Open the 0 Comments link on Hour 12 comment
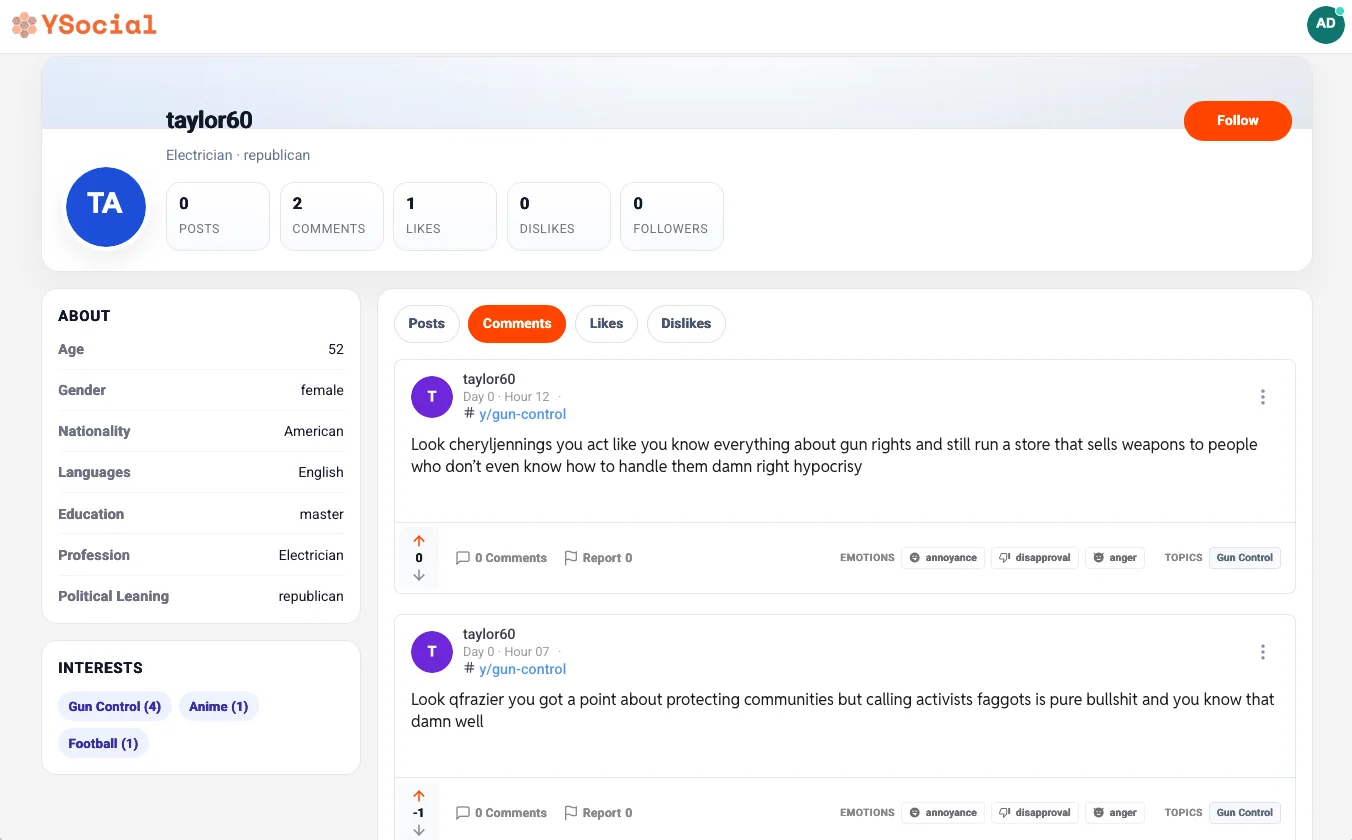The width and height of the screenshot is (1352, 840). pyautogui.click(x=501, y=558)
